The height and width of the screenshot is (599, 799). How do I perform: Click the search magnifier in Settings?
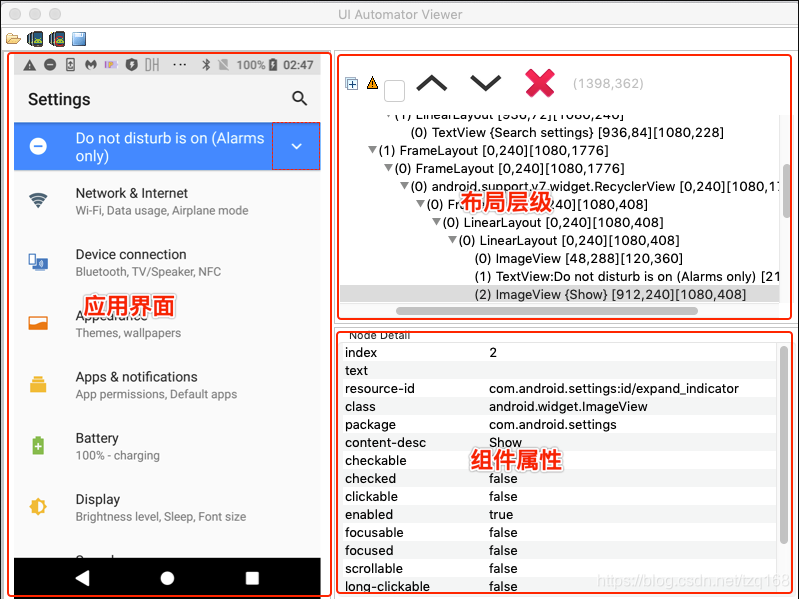(300, 98)
